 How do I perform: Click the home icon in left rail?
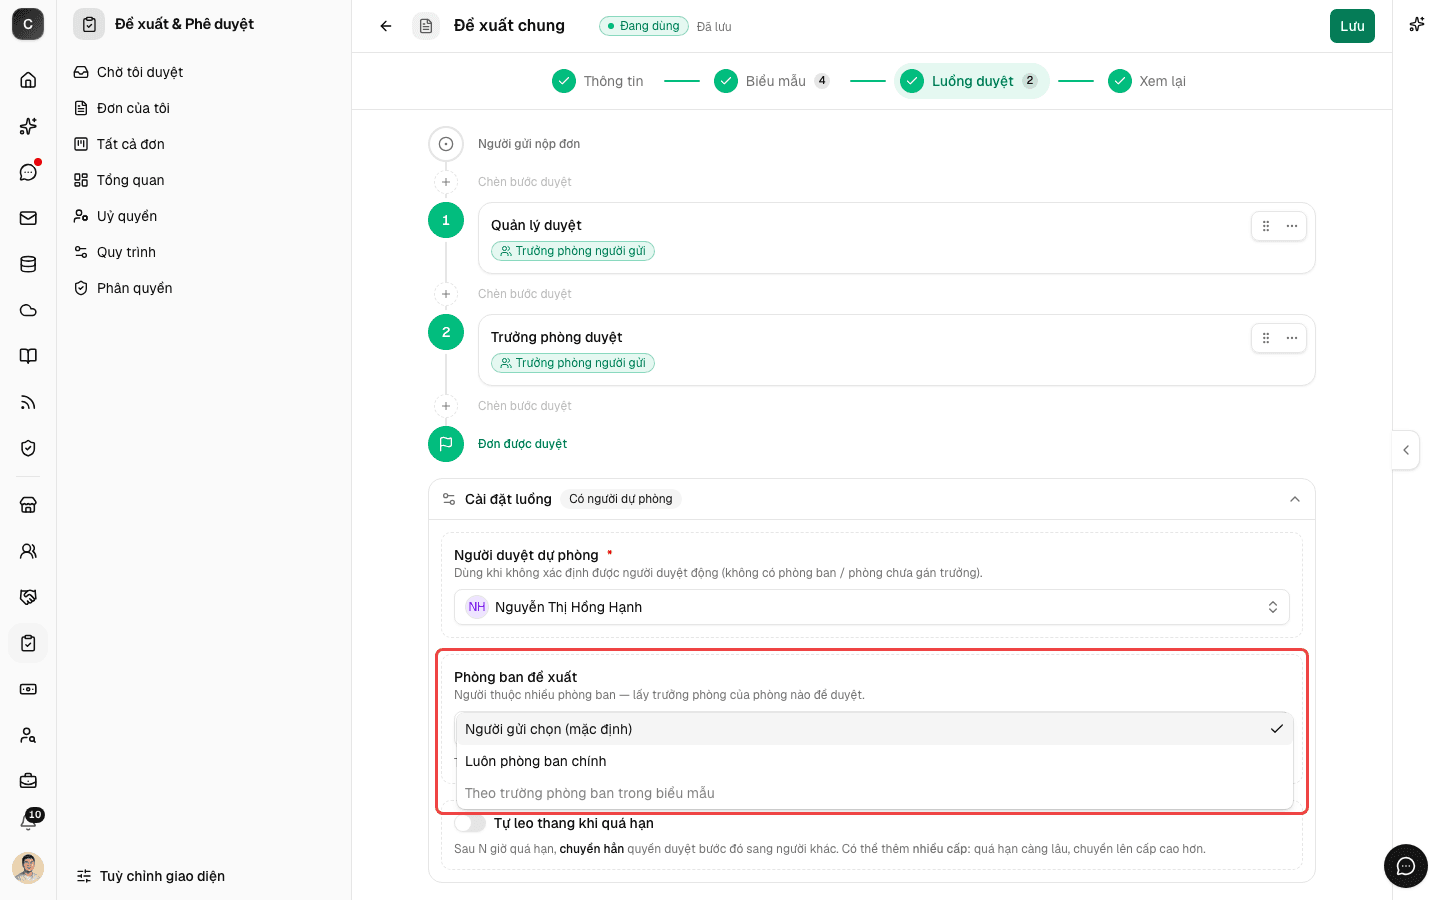click(28, 80)
